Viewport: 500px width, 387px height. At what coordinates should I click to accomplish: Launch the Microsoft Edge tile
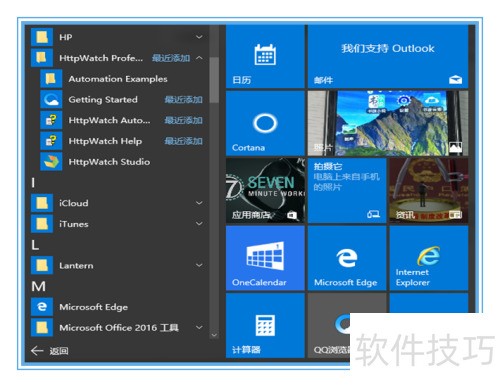347,258
